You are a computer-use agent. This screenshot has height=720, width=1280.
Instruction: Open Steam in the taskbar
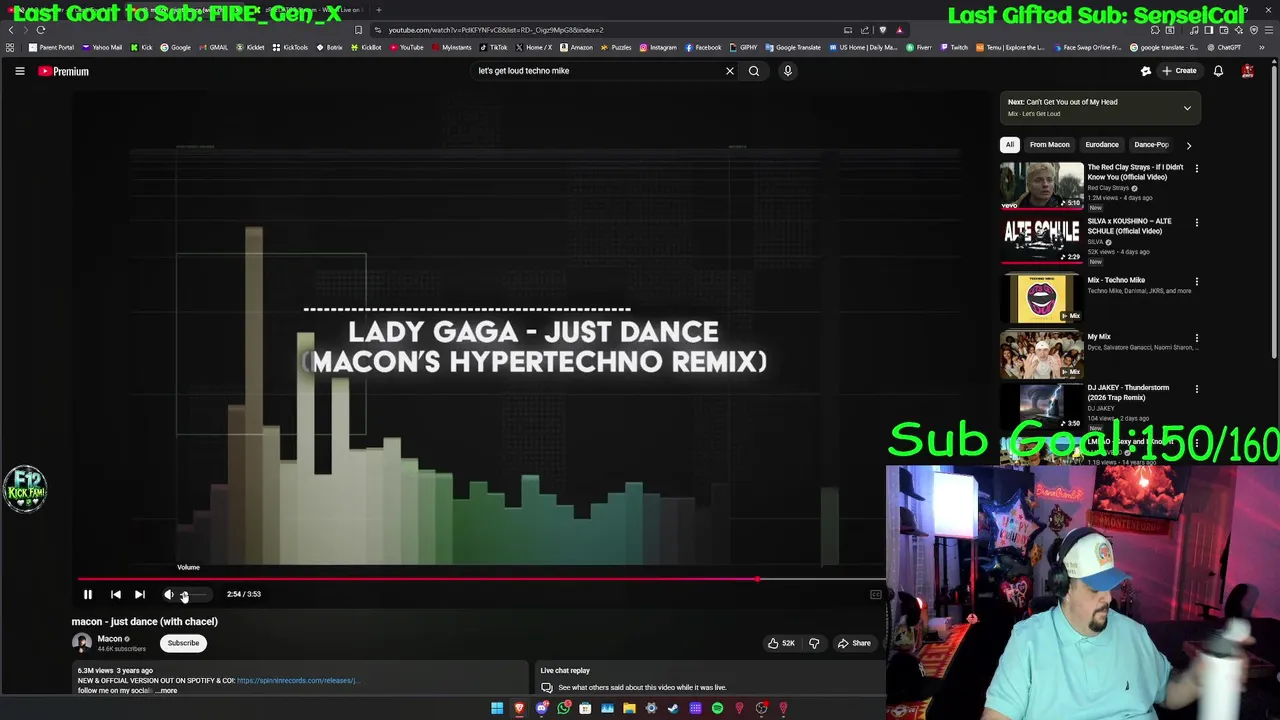[673, 708]
